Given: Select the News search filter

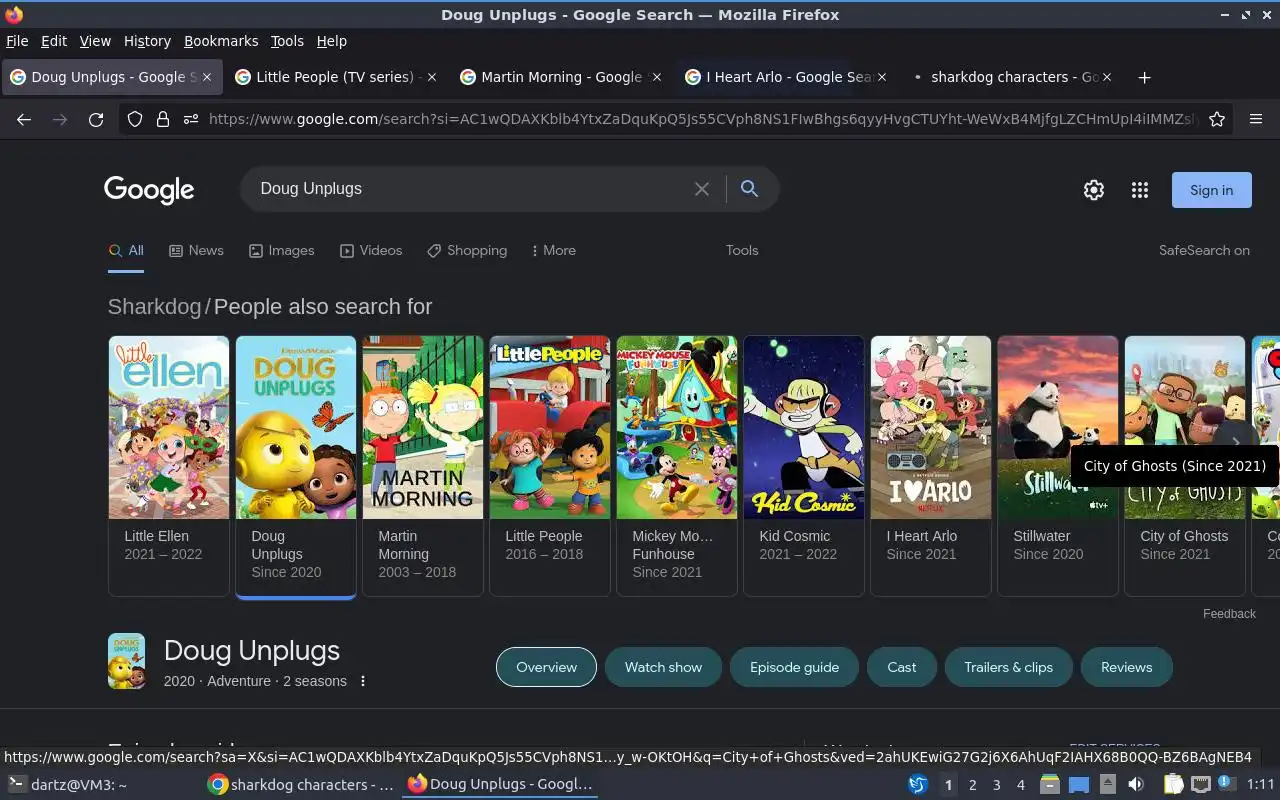Looking at the screenshot, I should point(196,251).
